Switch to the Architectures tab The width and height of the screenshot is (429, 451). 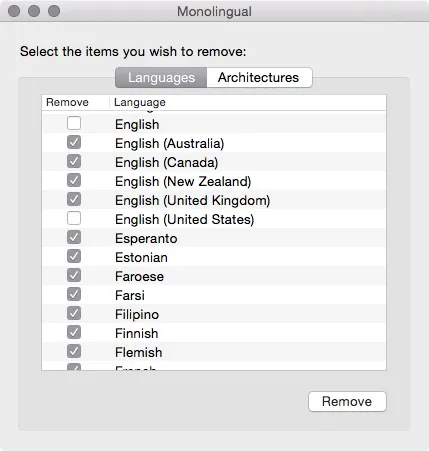(x=259, y=77)
